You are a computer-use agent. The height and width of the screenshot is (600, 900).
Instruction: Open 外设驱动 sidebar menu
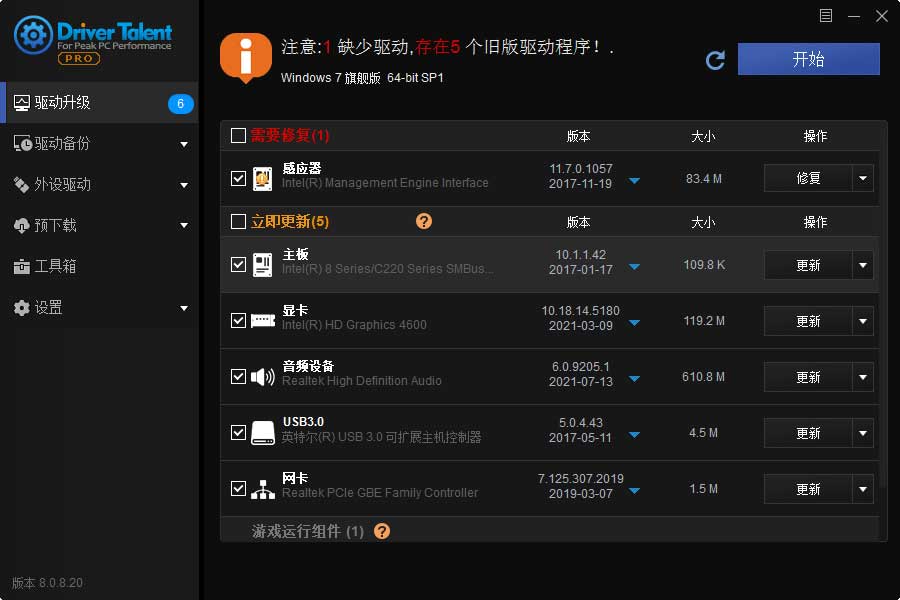[99, 184]
